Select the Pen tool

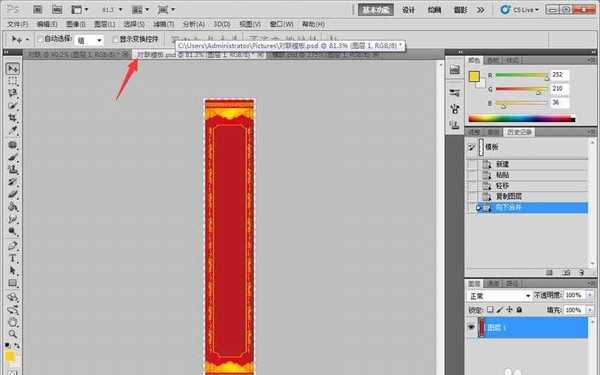(13, 245)
